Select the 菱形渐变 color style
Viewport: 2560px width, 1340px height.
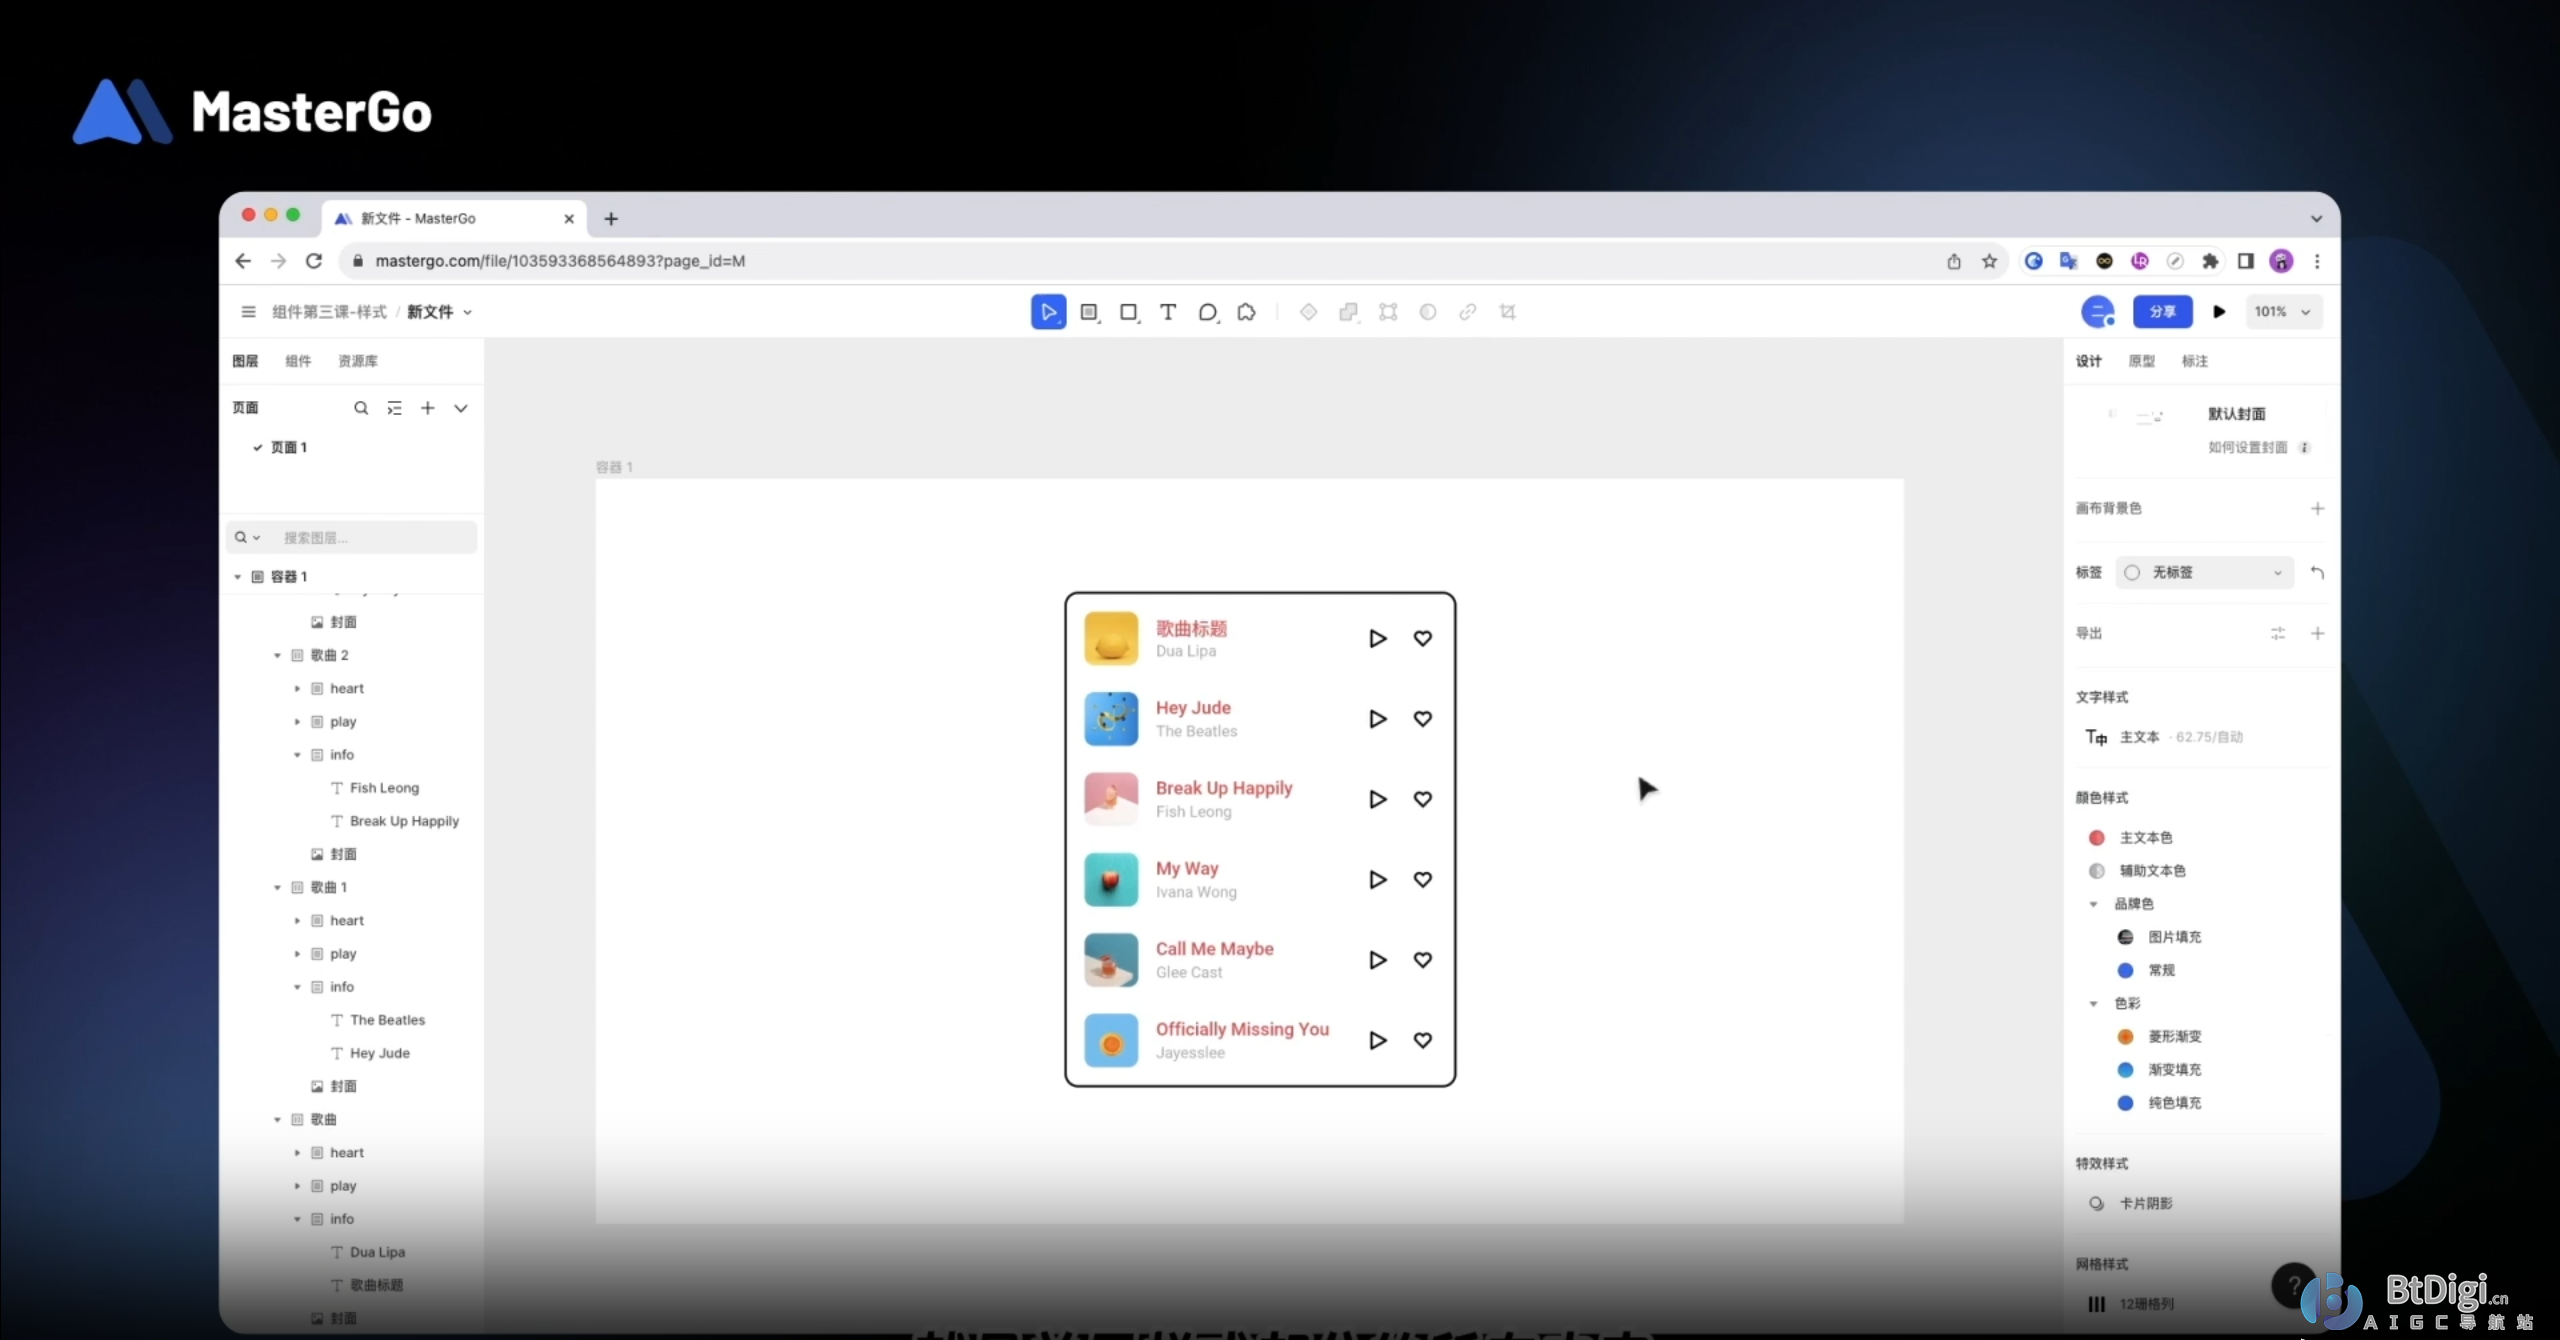point(2175,1037)
